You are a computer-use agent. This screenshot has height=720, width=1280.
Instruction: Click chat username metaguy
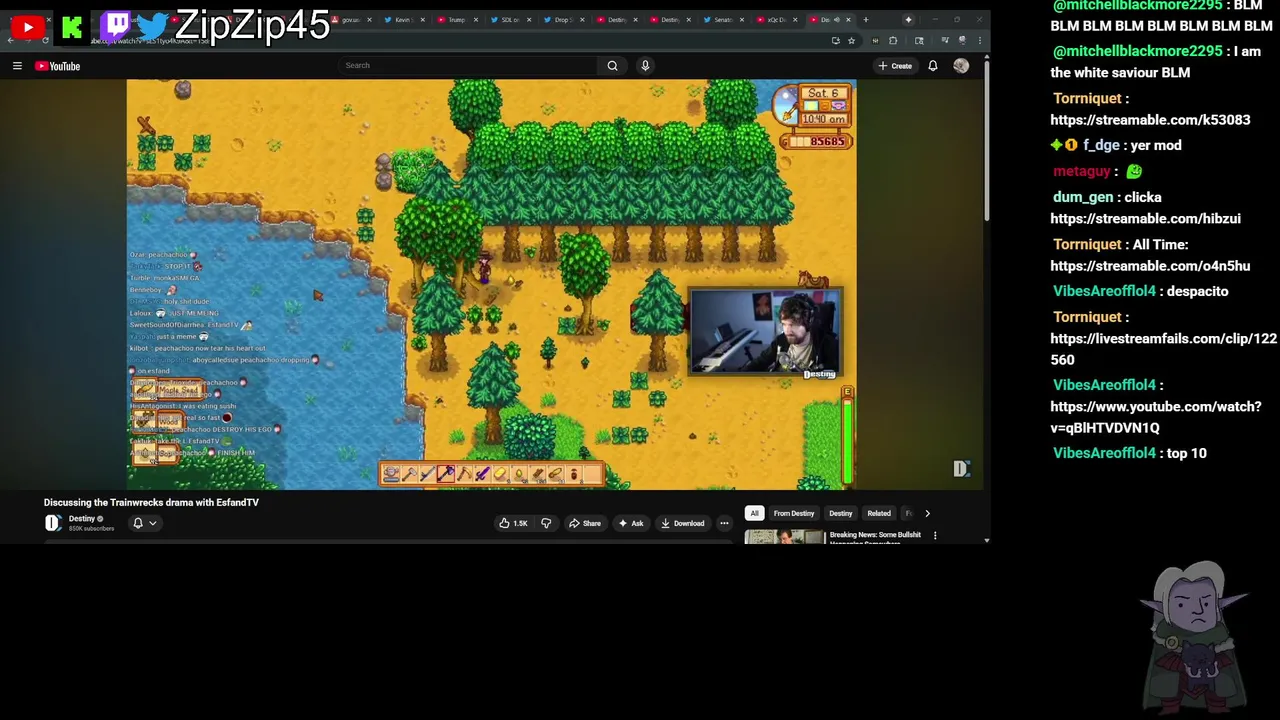[1082, 171]
